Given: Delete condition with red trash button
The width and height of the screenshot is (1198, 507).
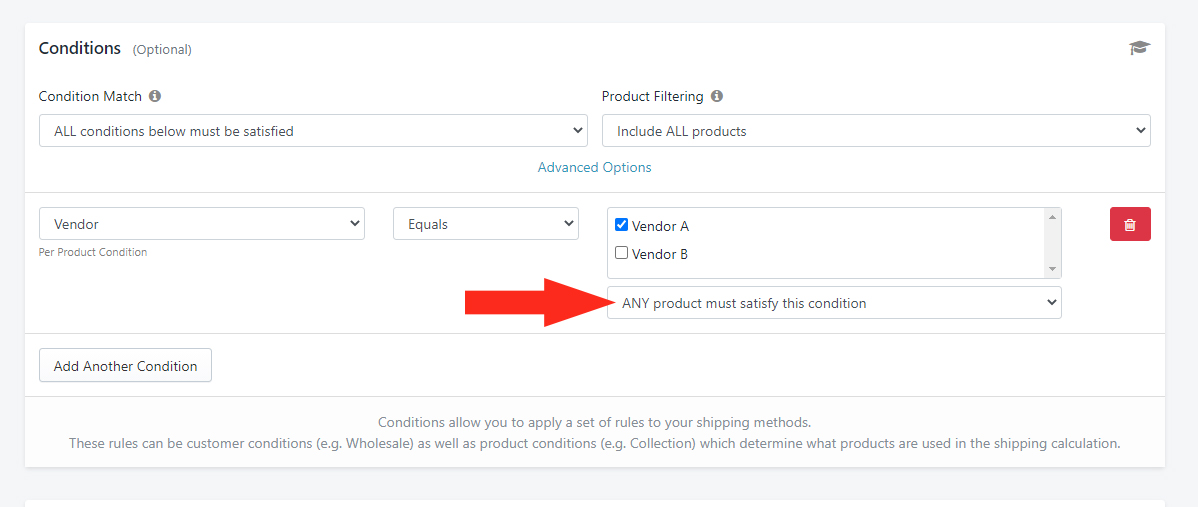Looking at the screenshot, I should click(x=1130, y=224).
